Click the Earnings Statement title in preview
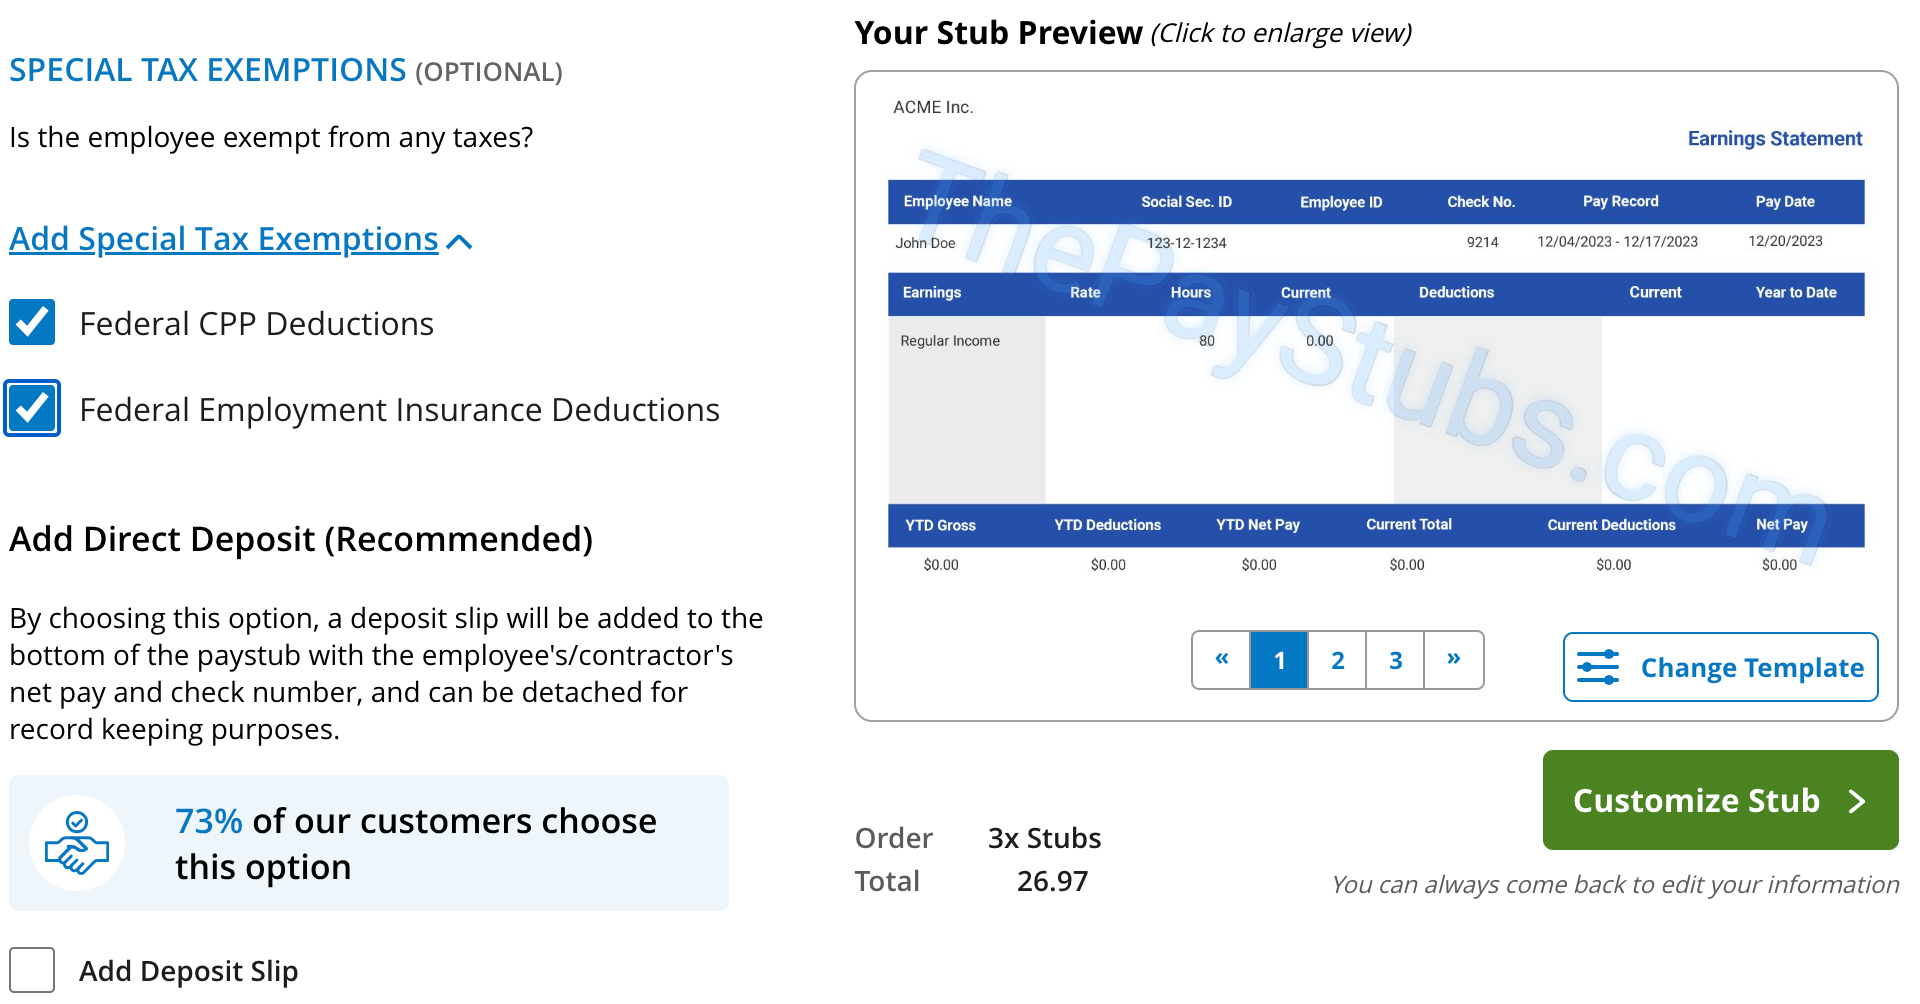The width and height of the screenshot is (1920, 1004). click(x=1774, y=139)
